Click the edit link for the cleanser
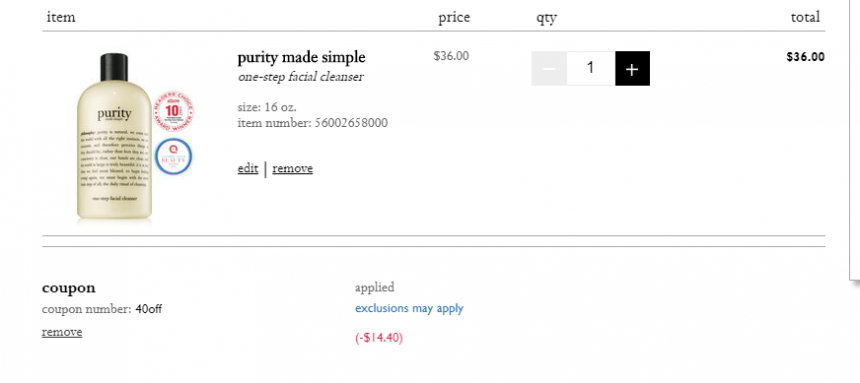860x383 pixels. coord(248,168)
